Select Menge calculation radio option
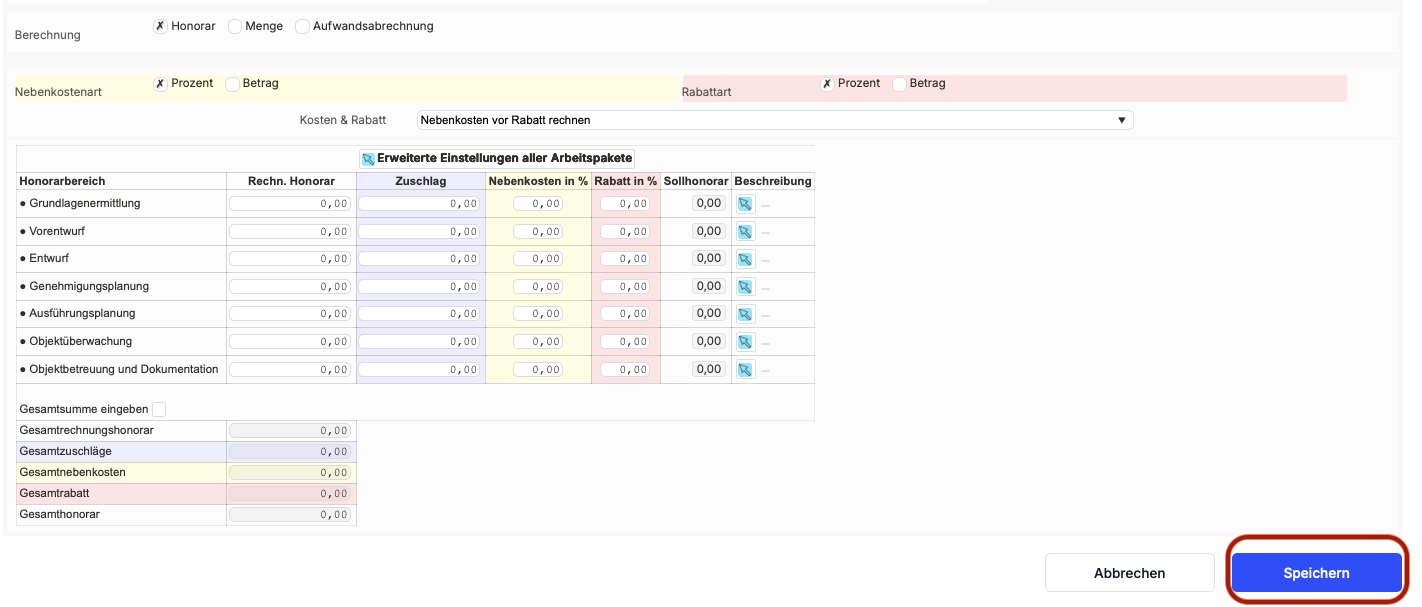Screen dimensions: 1422x607 tap(235, 27)
